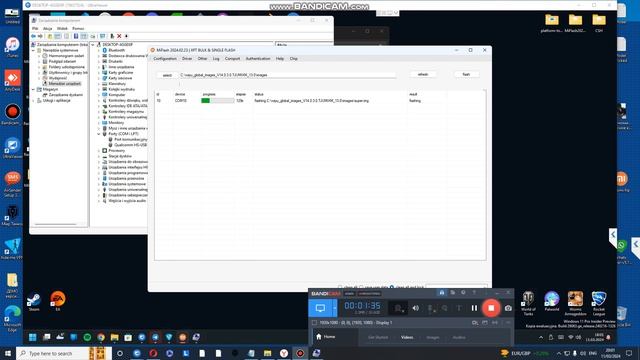Screen dimensions: 640x360
Task: Open the Configuration menu in MiFlash
Action: tap(165, 59)
